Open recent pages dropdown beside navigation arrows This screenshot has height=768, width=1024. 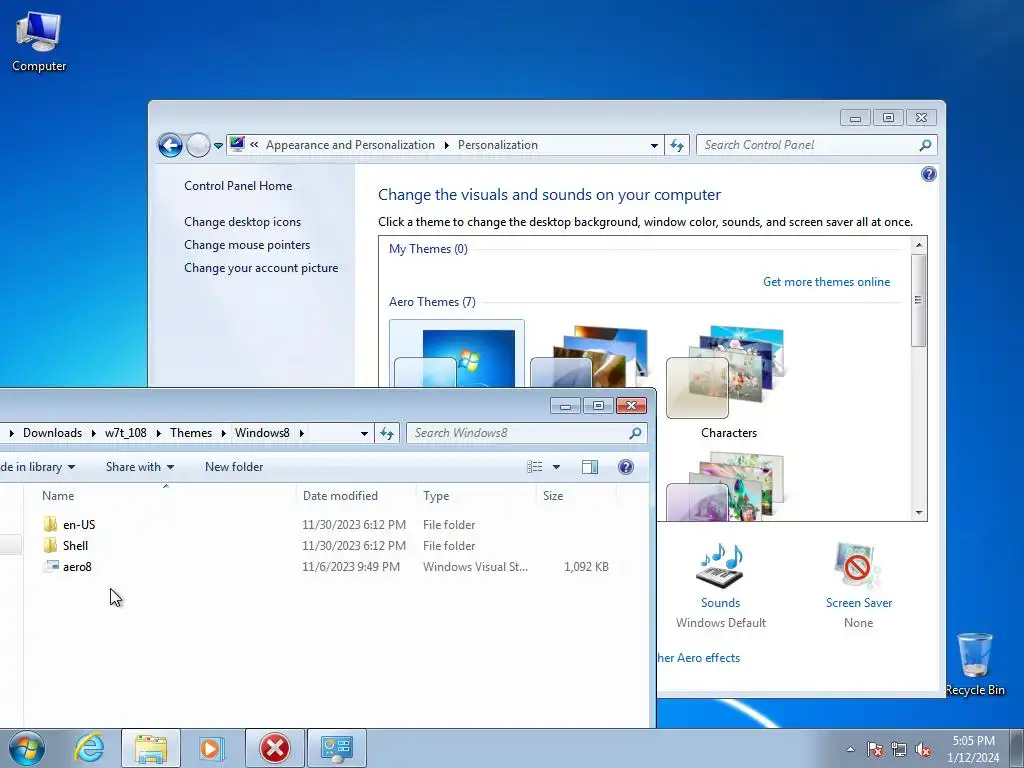click(x=218, y=146)
